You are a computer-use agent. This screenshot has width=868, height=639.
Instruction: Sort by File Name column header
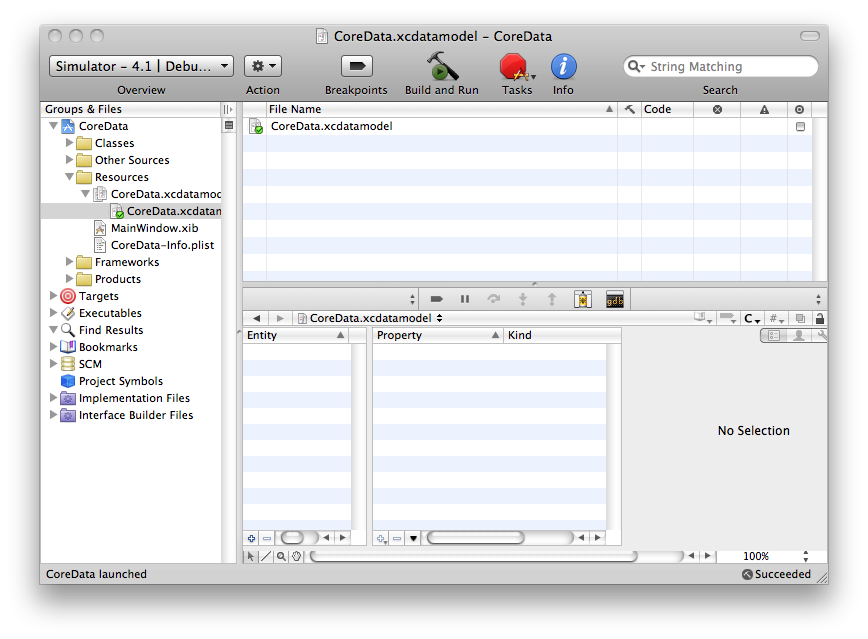[x=441, y=109]
